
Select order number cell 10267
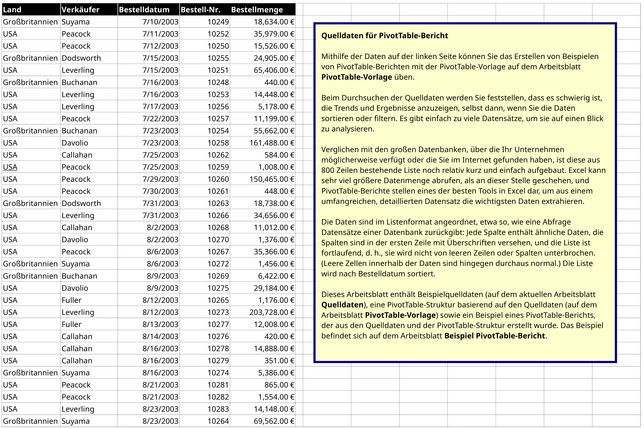tap(205, 252)
